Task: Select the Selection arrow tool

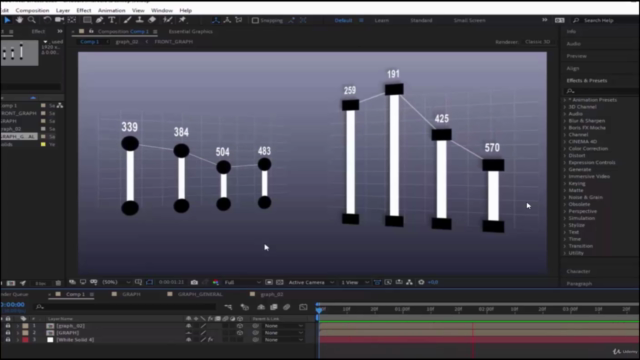Action: coord(7,20)
